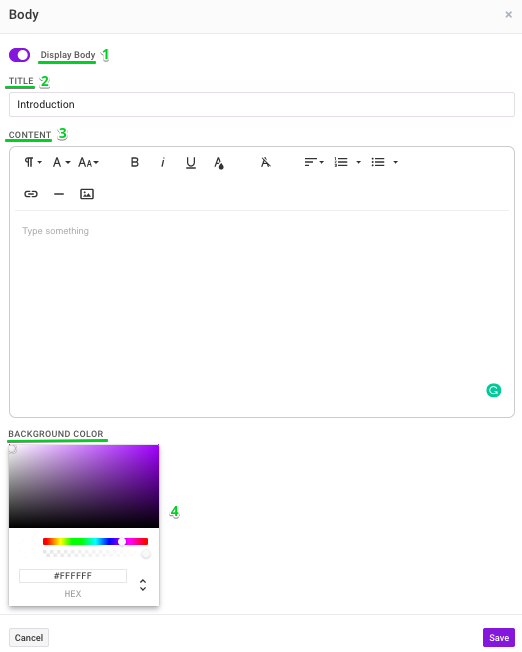Image resolution: width=522 pixels, height=652 pixels.
Task: Click the CONTENT label
Action: 30,135
